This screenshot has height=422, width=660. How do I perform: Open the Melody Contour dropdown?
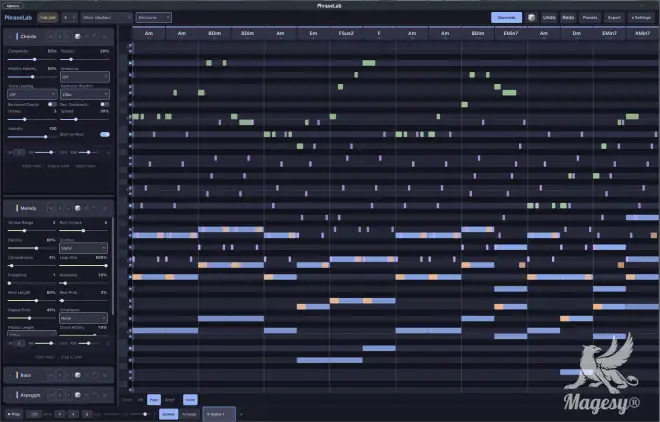pyautogui.click(x=83, y=248)
